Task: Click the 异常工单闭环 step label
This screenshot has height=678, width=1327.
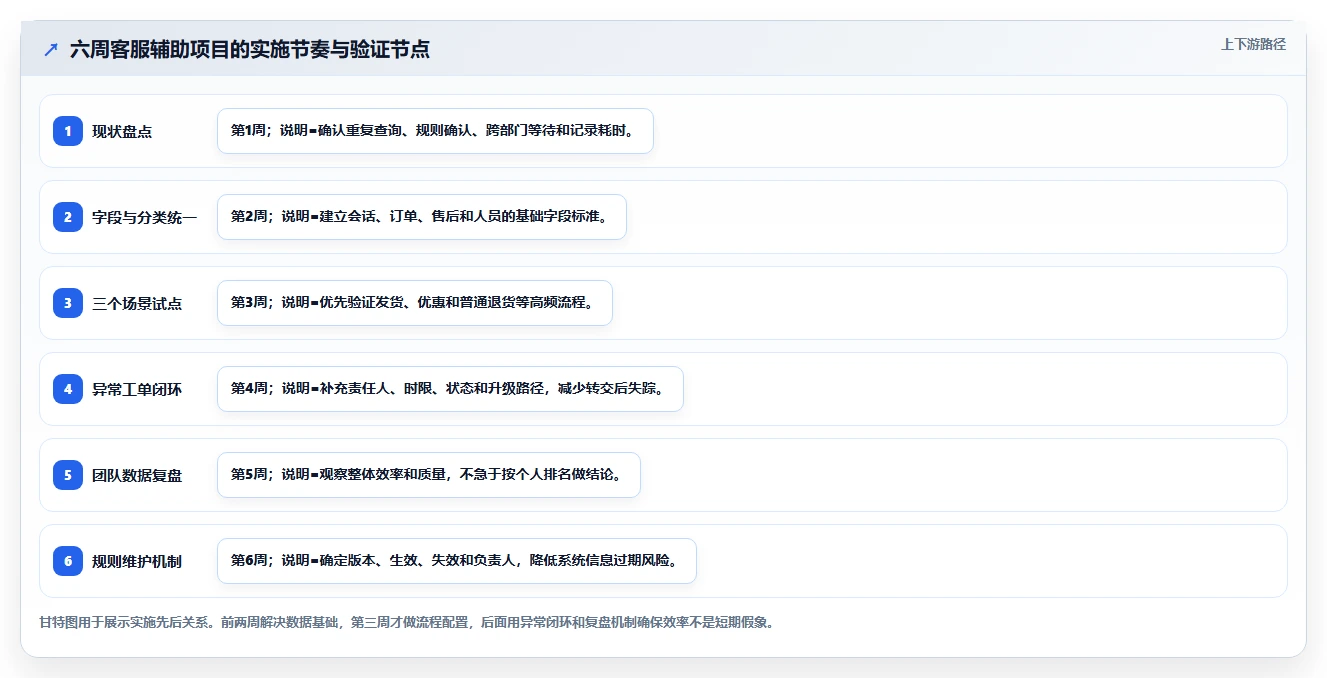Action: coord(137,389)
